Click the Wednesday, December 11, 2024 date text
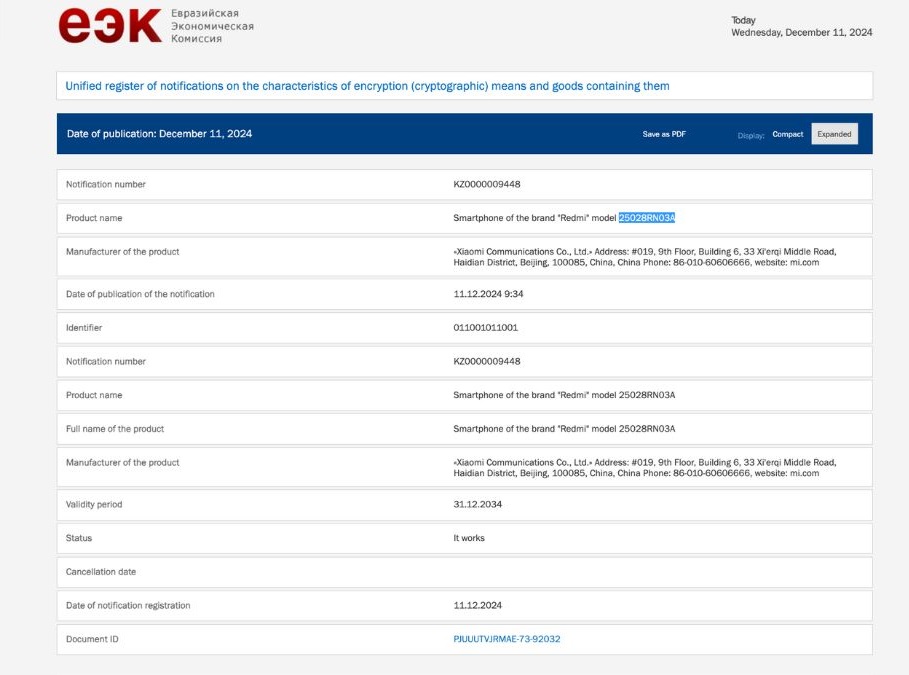 click(801, 32)
